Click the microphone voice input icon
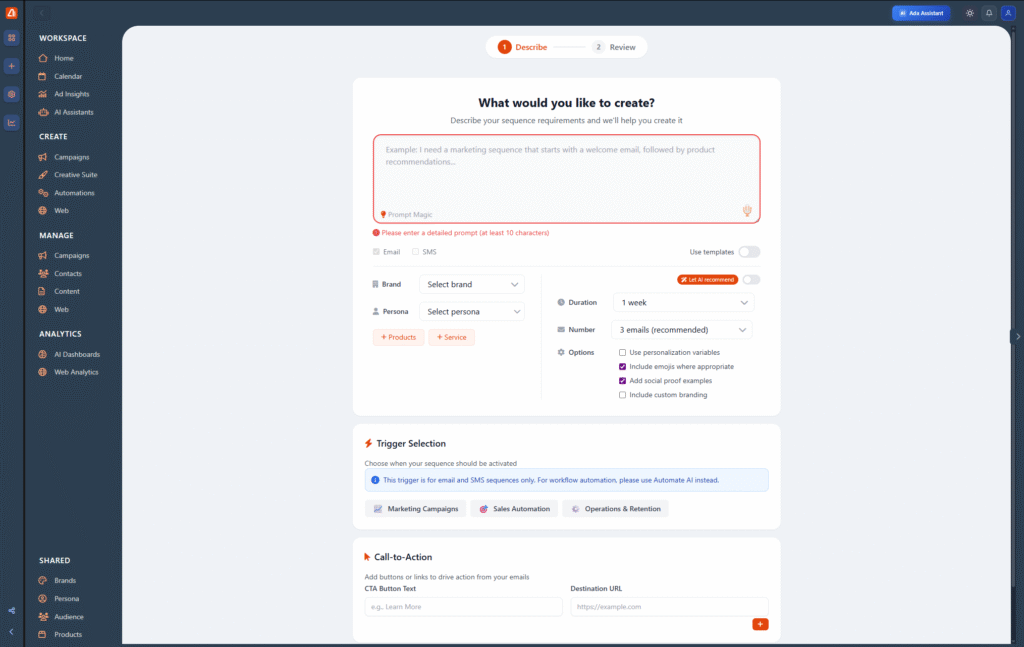This screenshot has height=647, width=1024. tap(747, 210)
